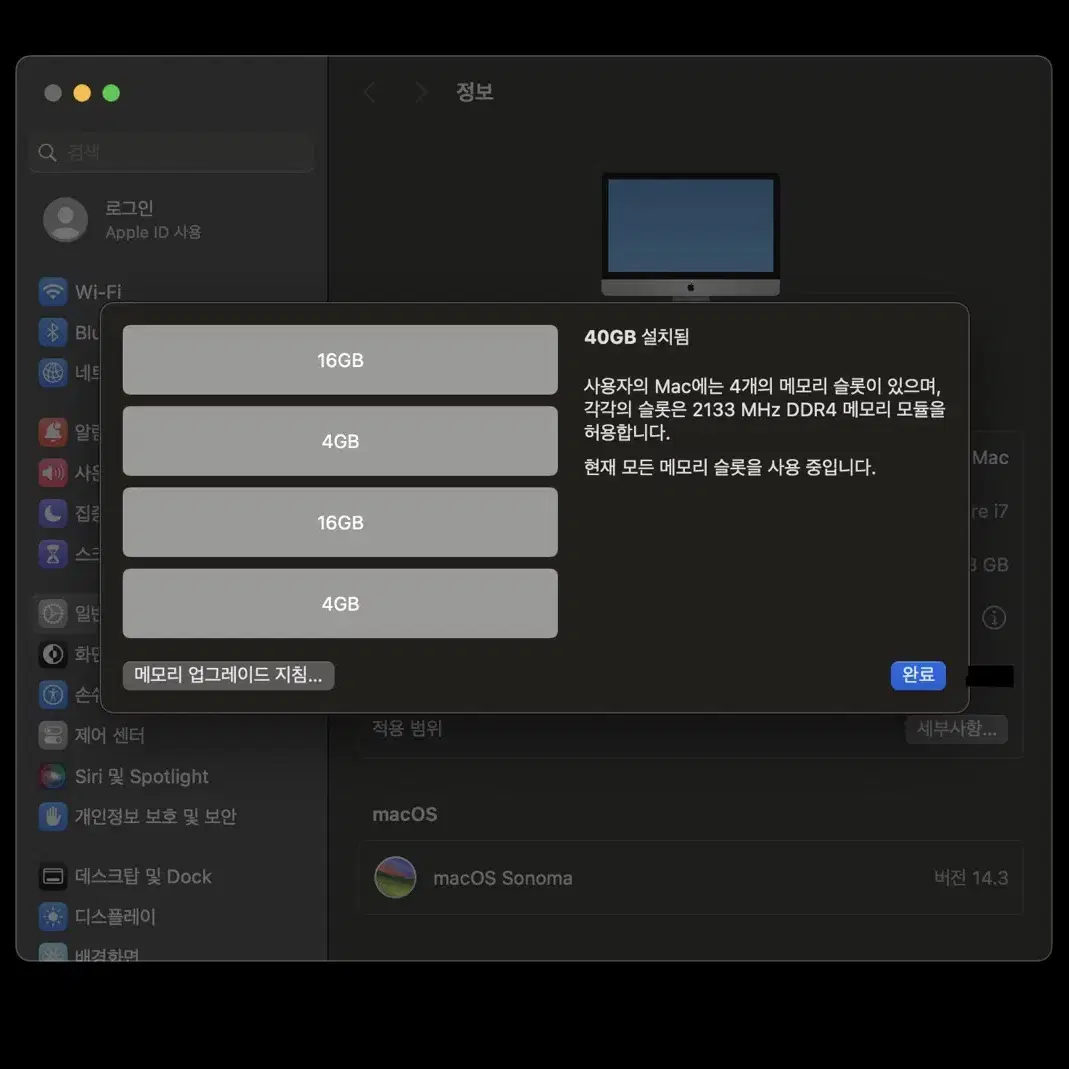This screenshot has height=1069, width=1069.
Task: Open Bluetooth icon in sidebar
Action: tap(52, 332)
